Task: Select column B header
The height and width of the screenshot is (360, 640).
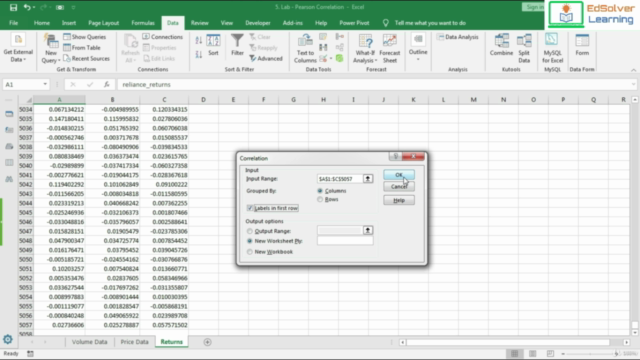Action: [112, 100]
